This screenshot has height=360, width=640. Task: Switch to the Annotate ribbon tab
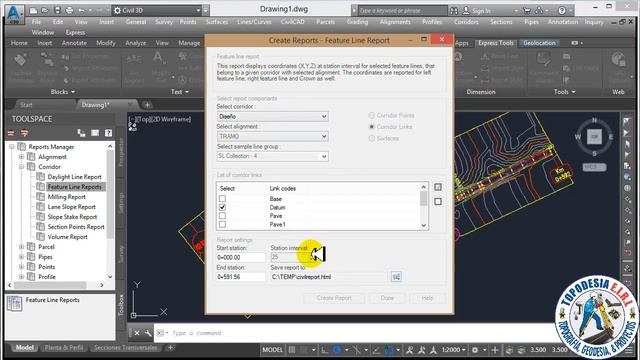click(x=74, y=42)
